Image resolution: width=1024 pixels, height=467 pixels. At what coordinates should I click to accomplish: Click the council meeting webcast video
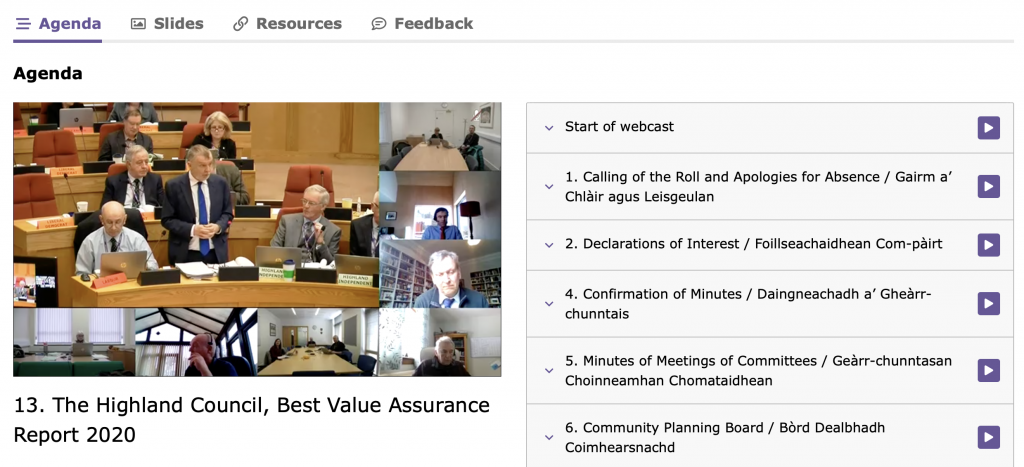point(257,239)
